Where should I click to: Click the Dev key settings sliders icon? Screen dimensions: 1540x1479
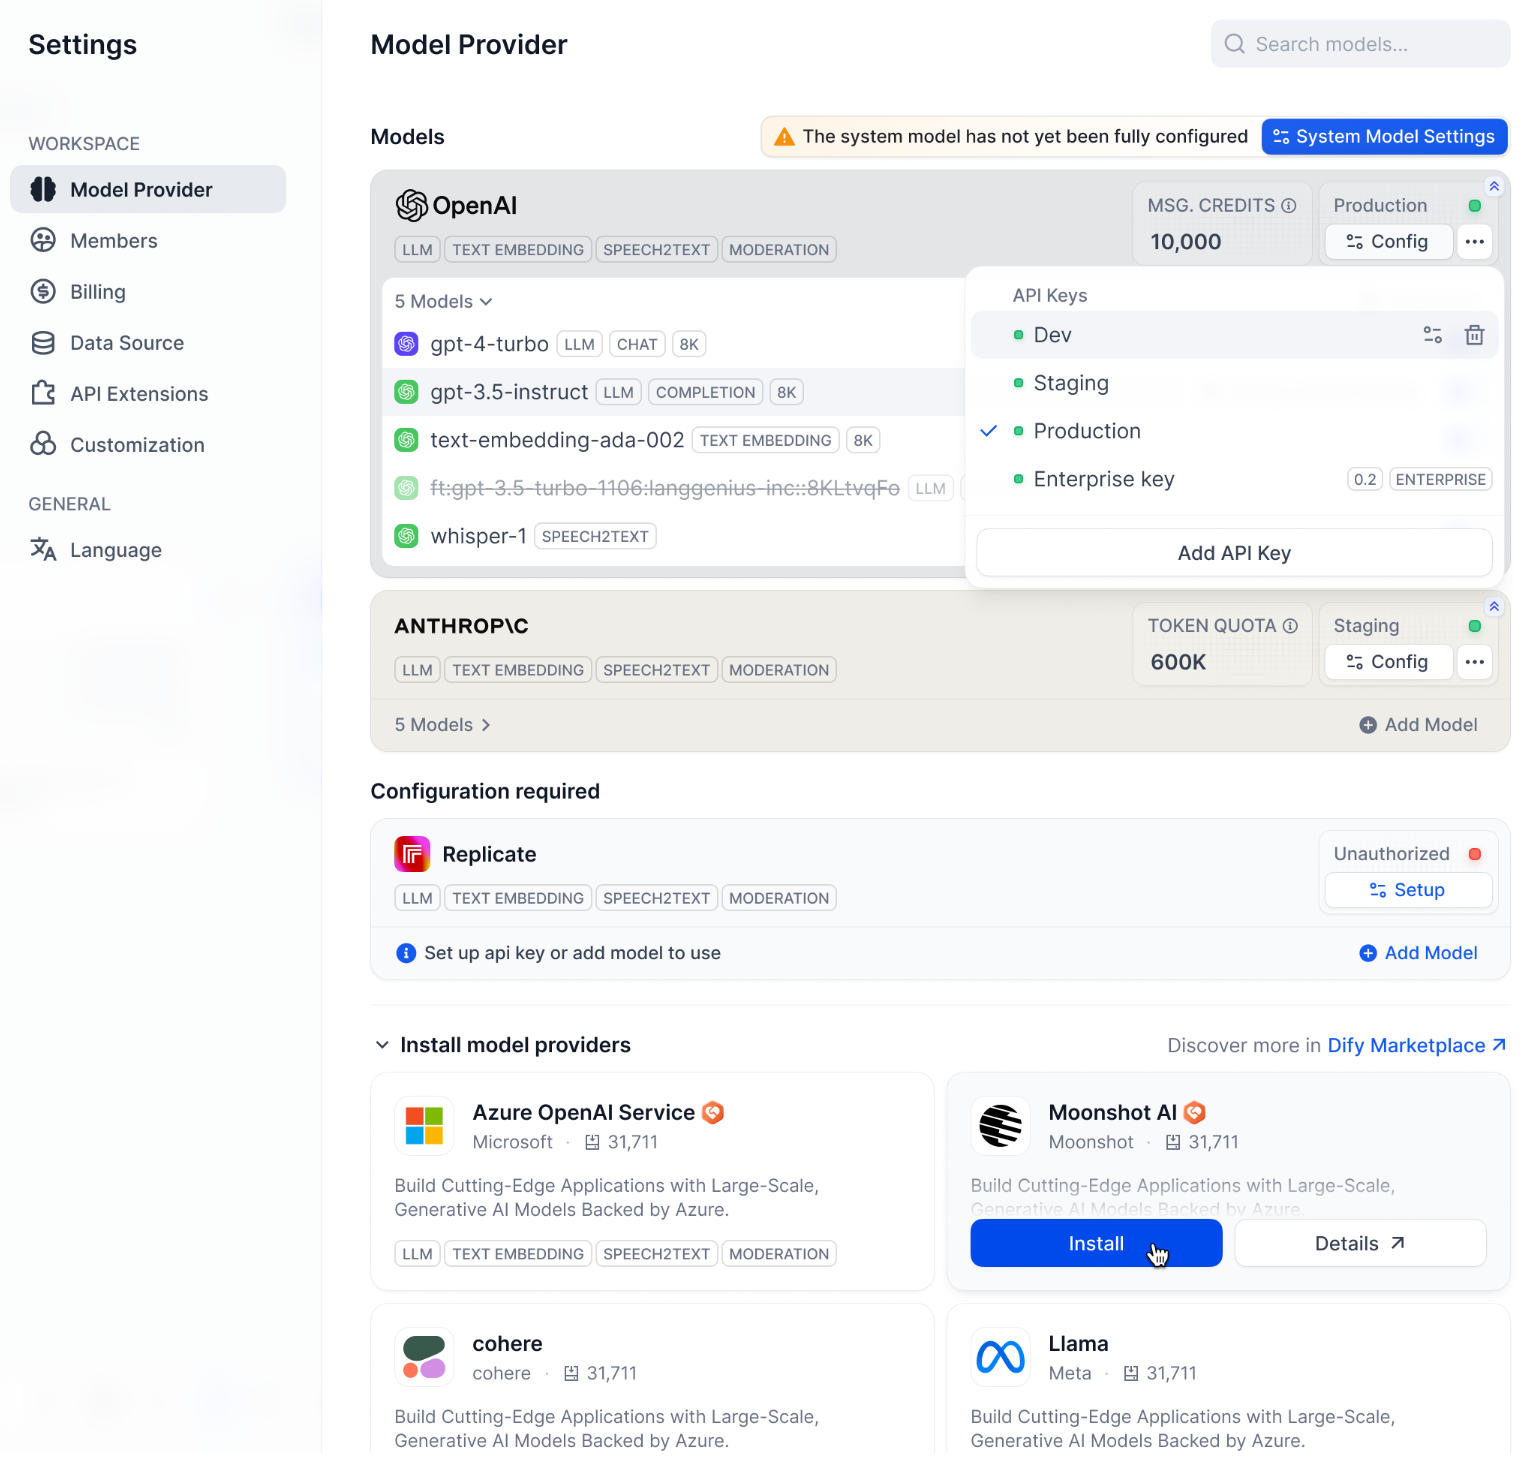coord(1432,335)
